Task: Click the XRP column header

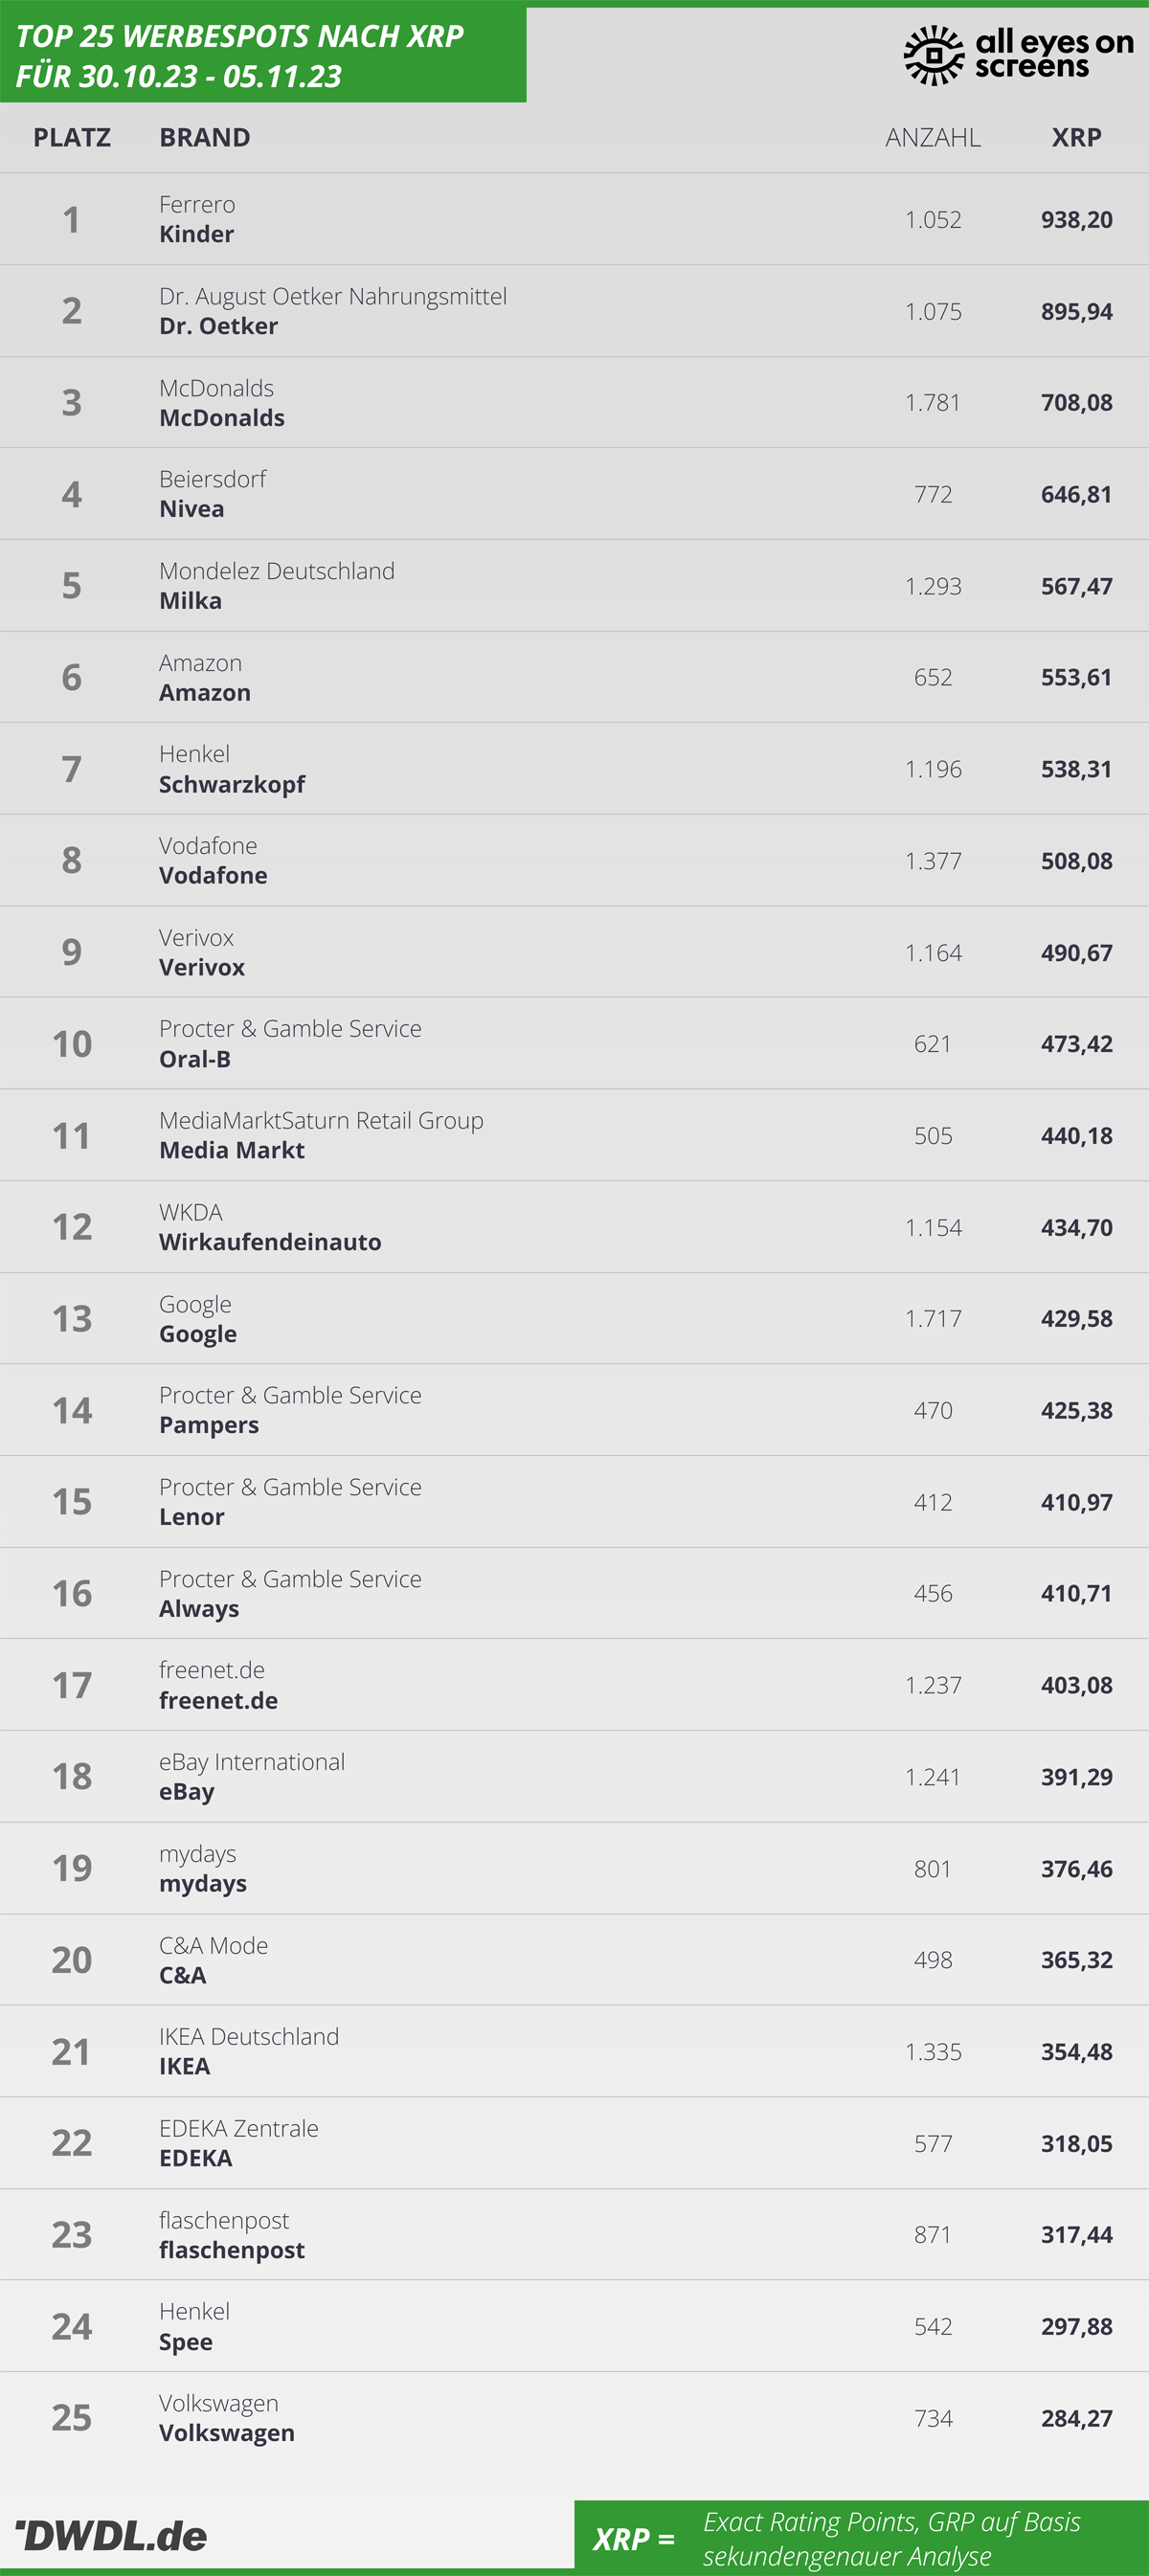Action: (x=1076, y=137)
